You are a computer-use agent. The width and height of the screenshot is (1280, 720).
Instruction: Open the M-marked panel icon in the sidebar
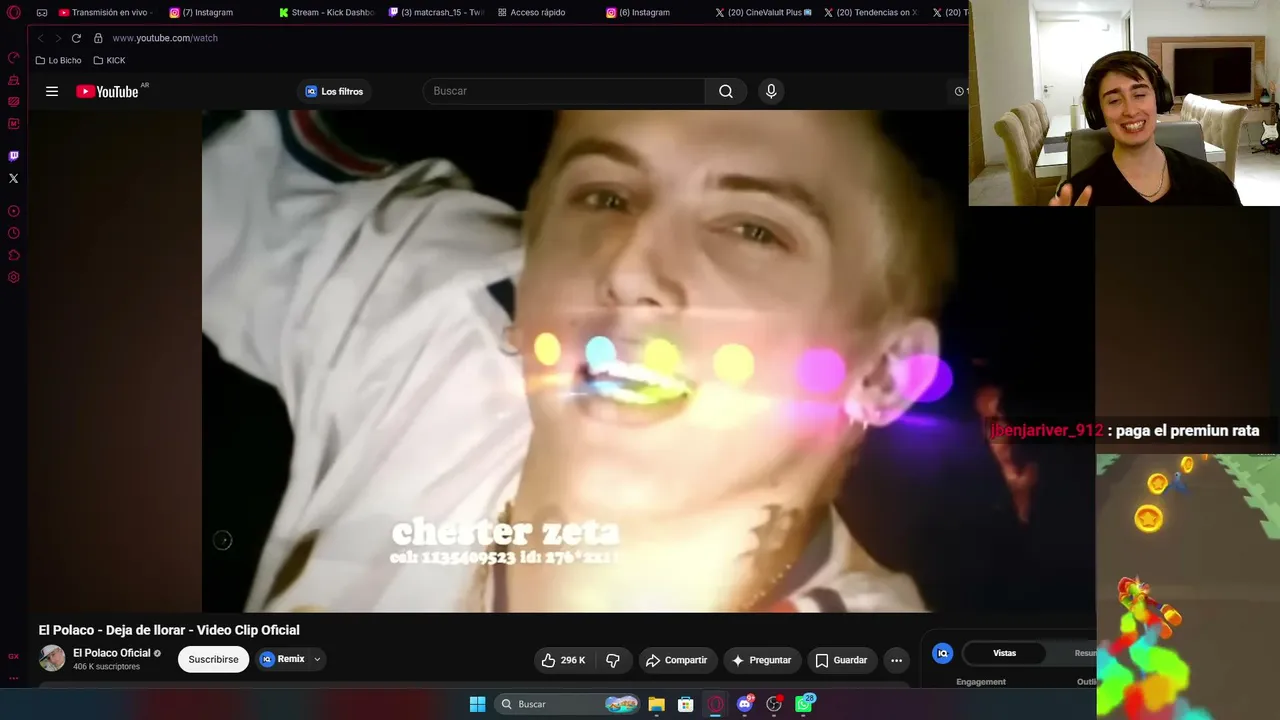tap(14, 124)
